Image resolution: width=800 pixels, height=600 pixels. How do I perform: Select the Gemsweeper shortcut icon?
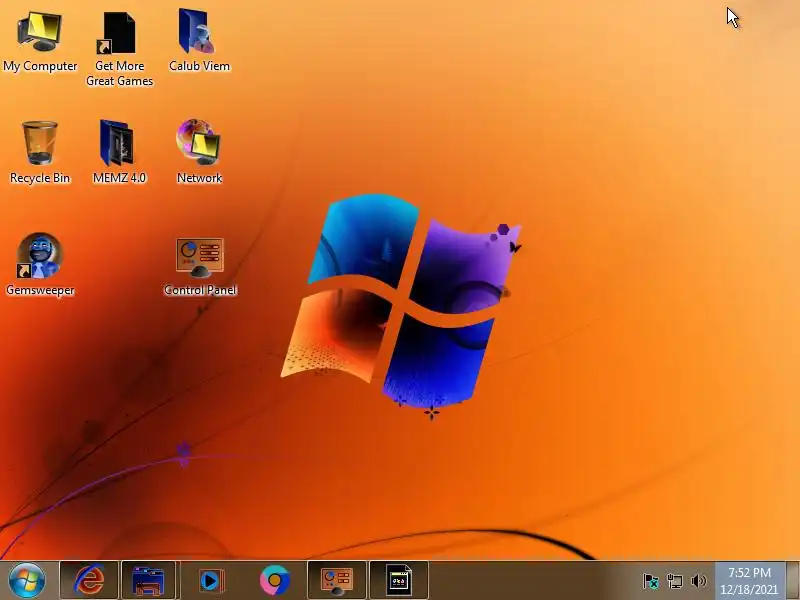coord(40,264)
